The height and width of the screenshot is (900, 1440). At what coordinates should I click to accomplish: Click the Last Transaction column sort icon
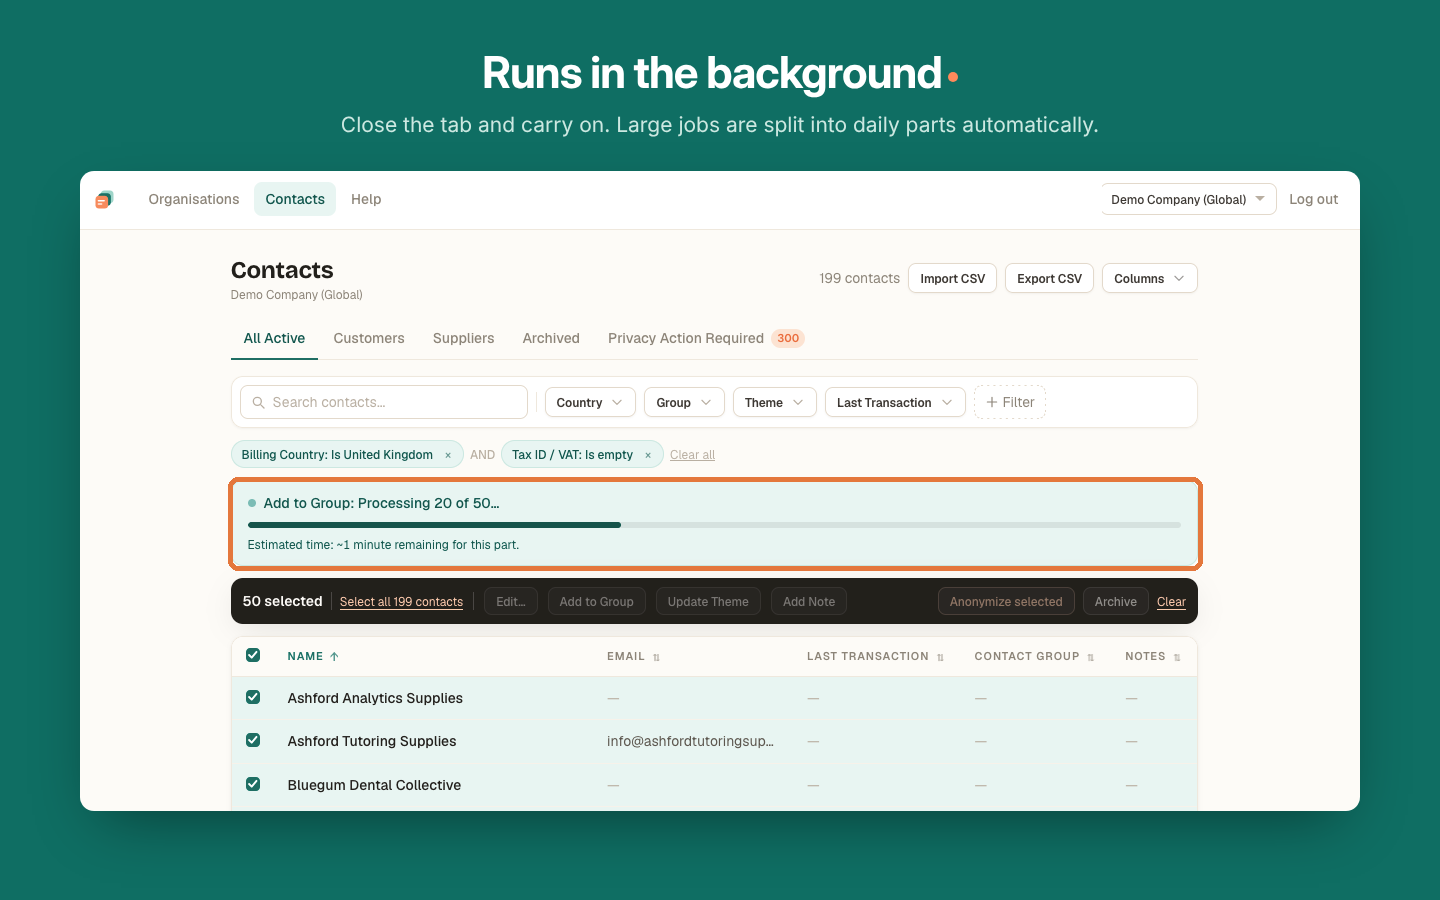pyautogui.click(x=940, y=657)
